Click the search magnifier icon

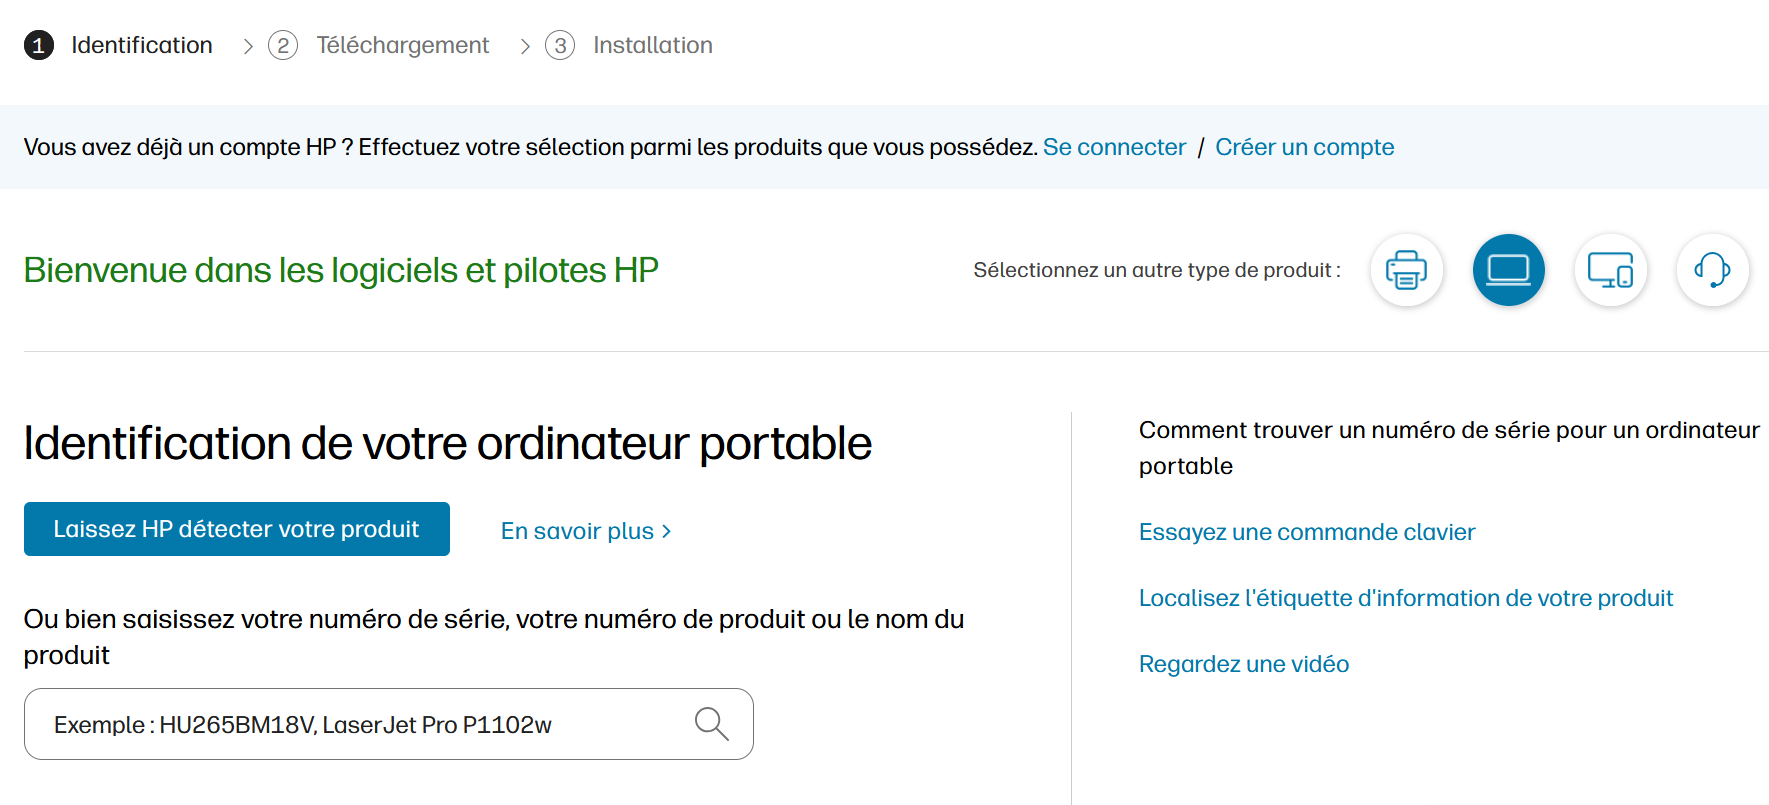coord(711,723)
